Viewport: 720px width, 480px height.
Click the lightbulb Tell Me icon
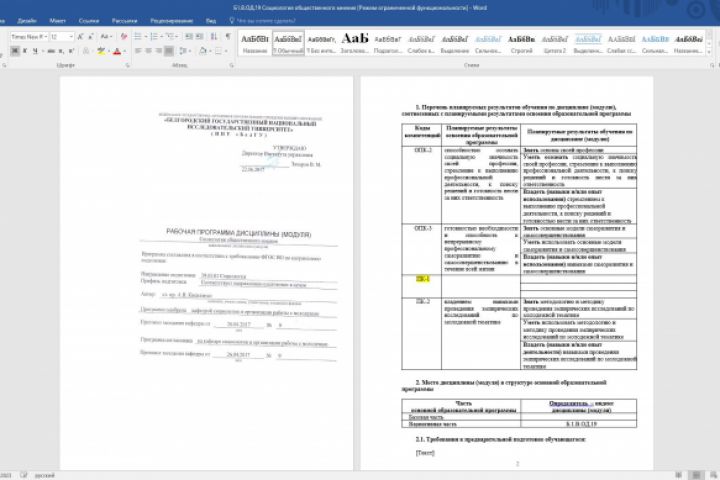[232, 20]
